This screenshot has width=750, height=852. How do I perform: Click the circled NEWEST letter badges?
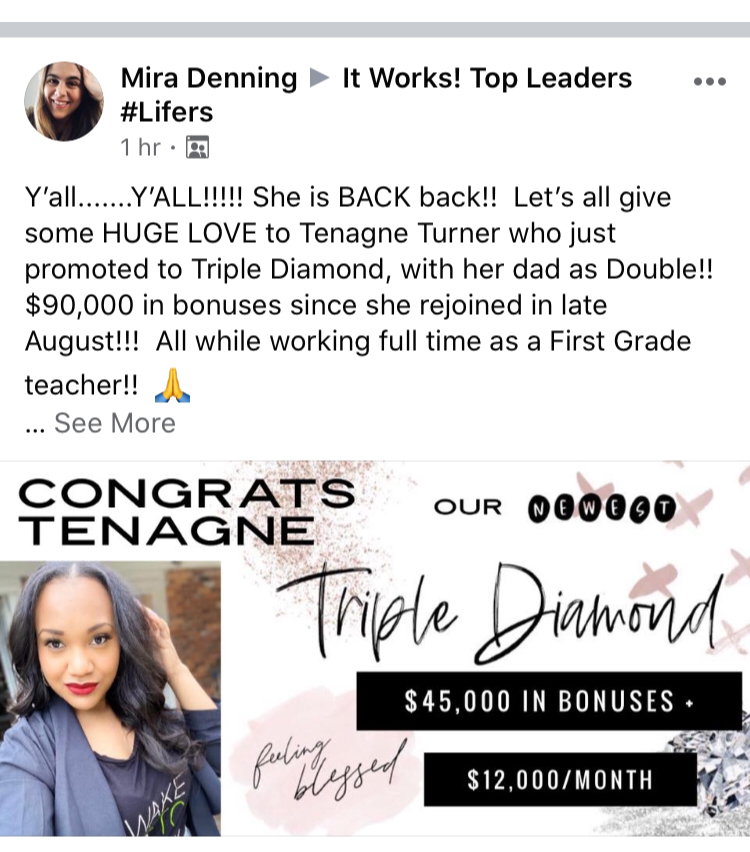601,509
